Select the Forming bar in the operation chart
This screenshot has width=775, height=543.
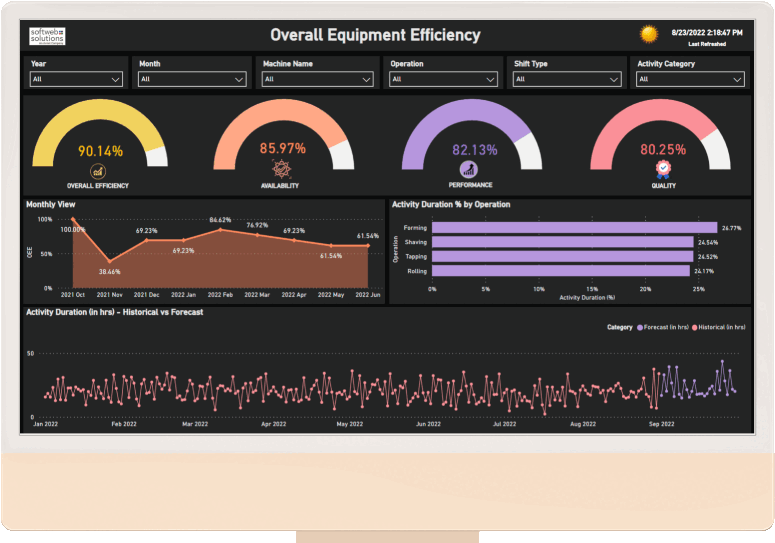574,228
